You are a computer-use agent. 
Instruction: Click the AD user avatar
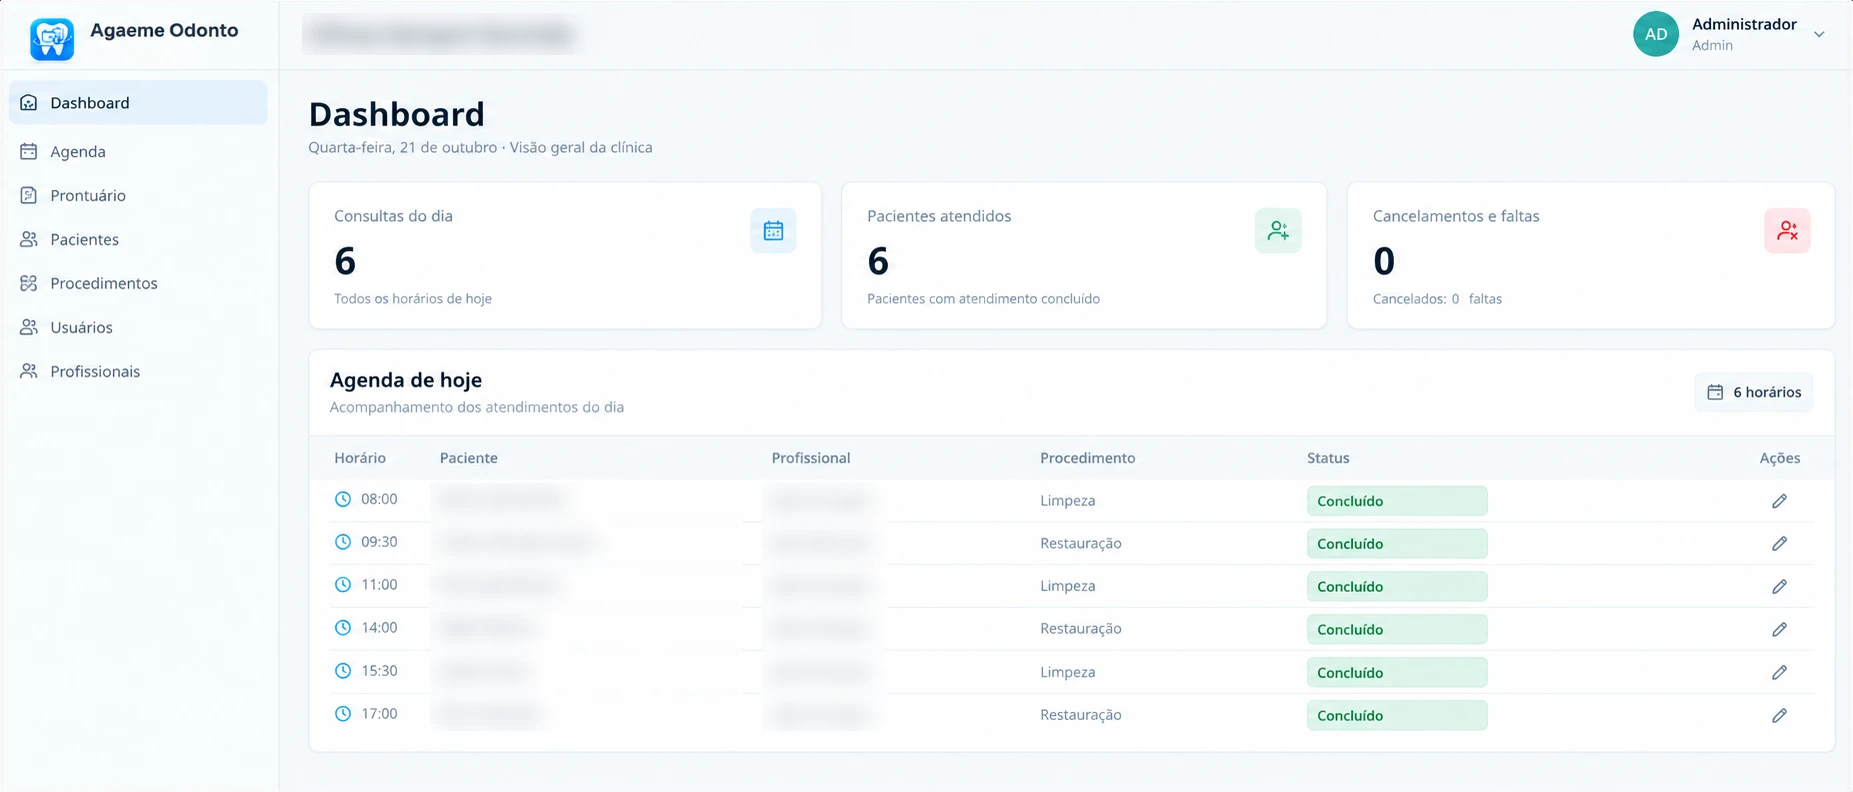[x=1656, y=34]
